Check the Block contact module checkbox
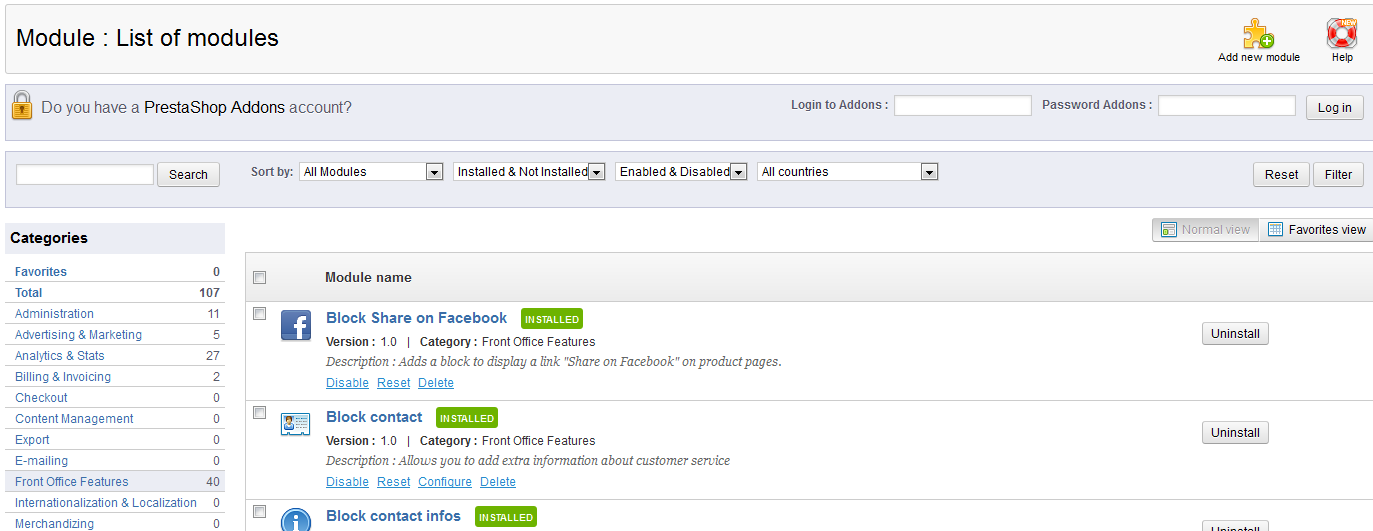Screen dimensions: 1373x531 click(260, 413)
